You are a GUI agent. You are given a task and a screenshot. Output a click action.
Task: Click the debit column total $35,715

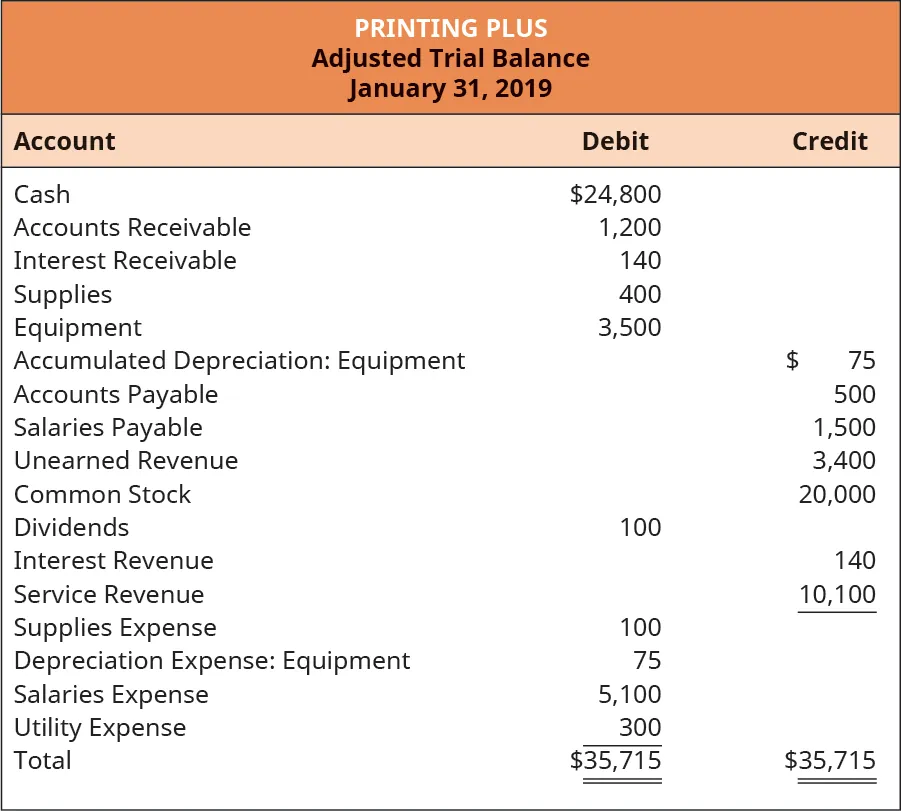pyautogui.click(x=615, y=761)
